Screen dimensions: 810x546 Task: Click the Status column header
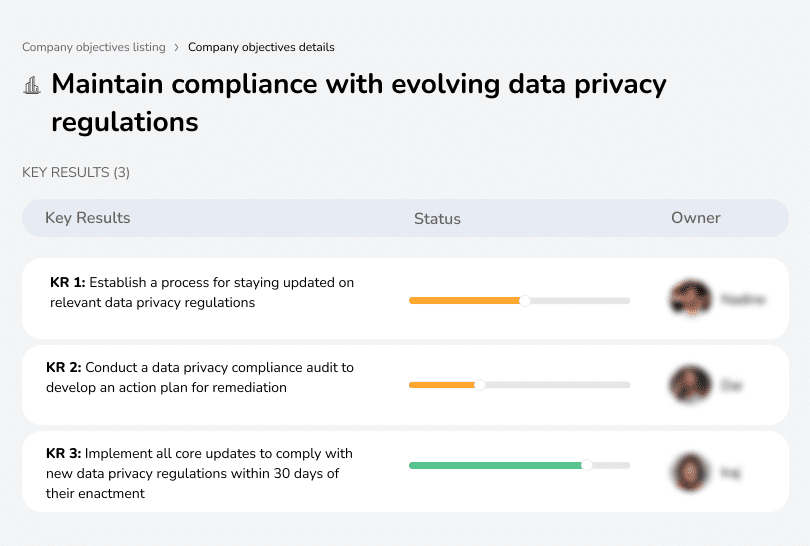point(437,218)
